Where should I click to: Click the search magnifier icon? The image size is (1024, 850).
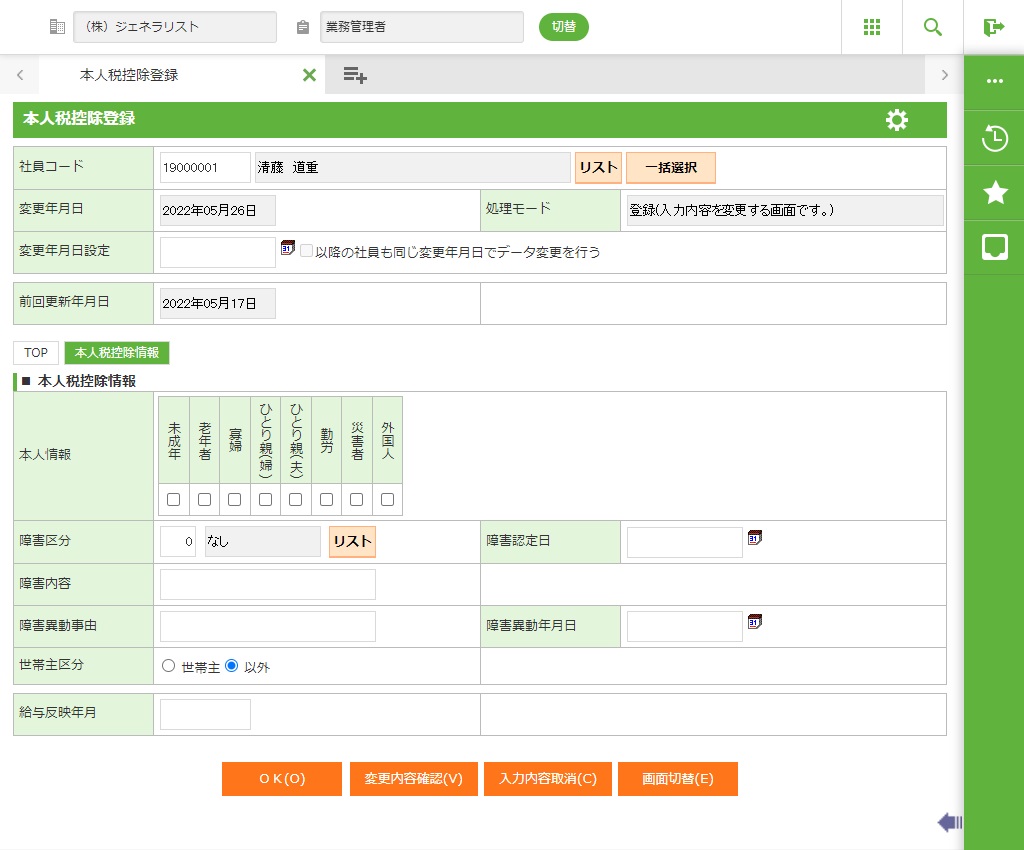click(x=932, y=27)
